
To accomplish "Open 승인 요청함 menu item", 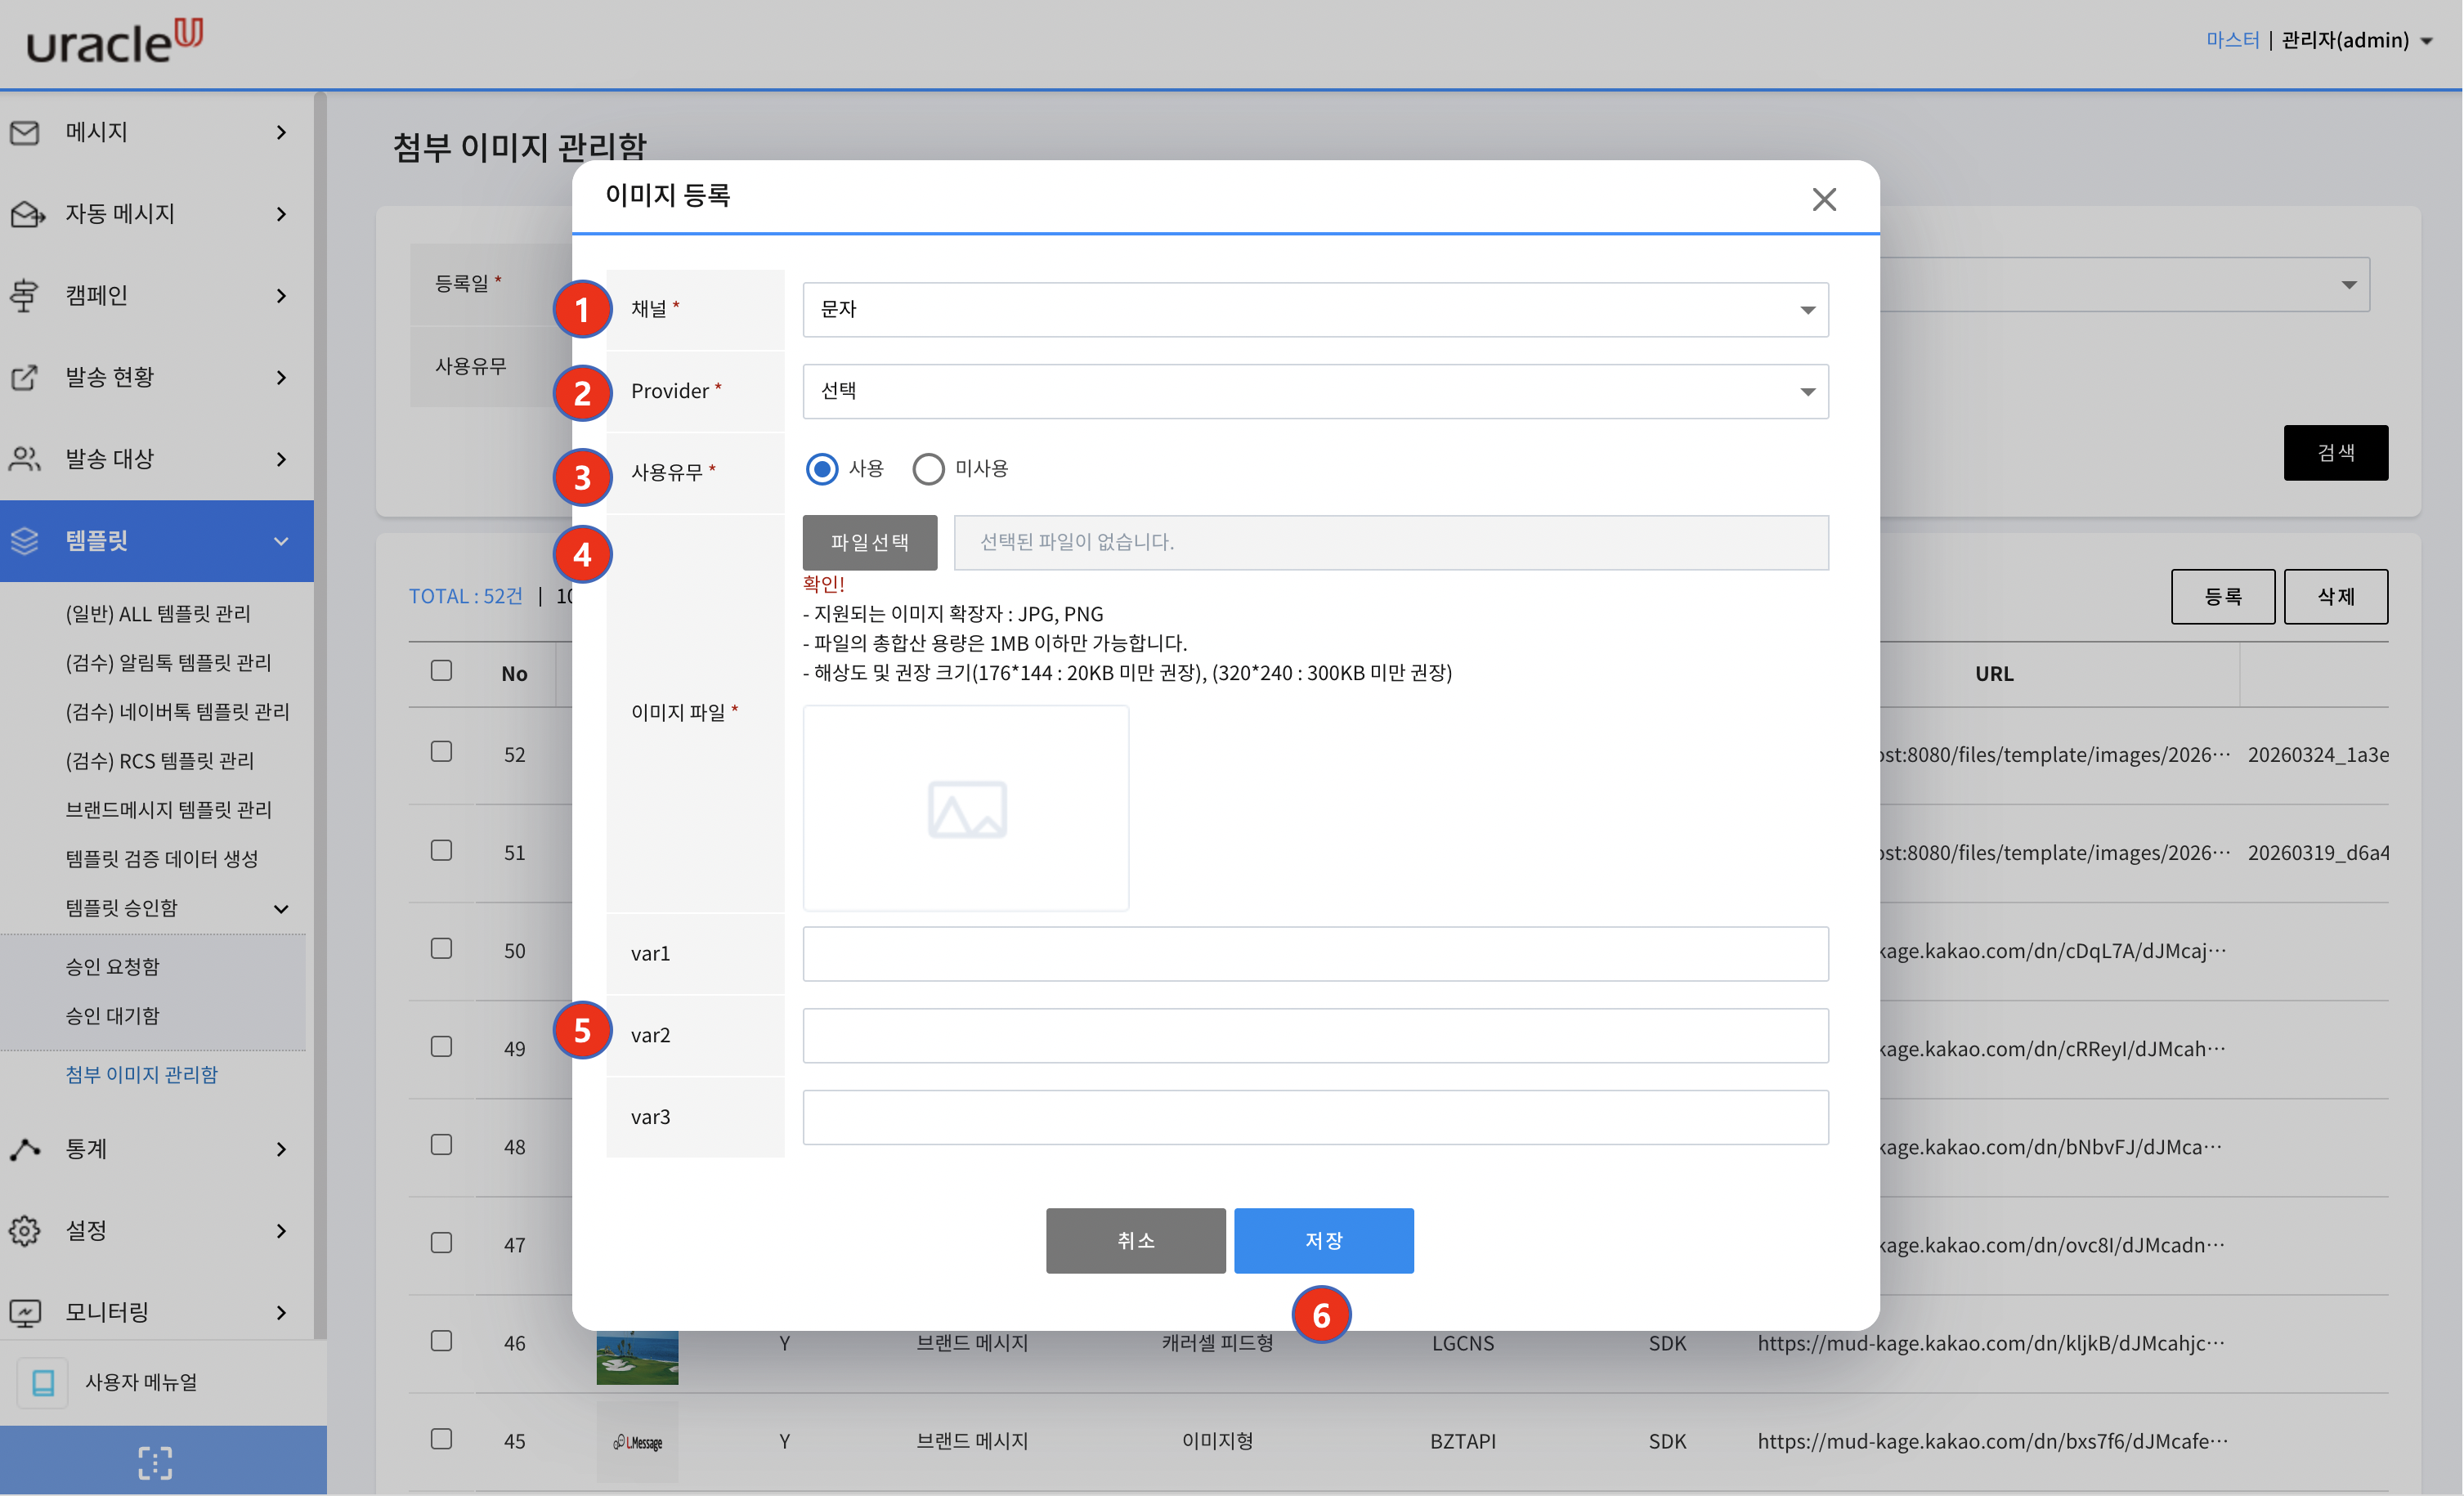I will pyautogui.click(x=113, y=967).
